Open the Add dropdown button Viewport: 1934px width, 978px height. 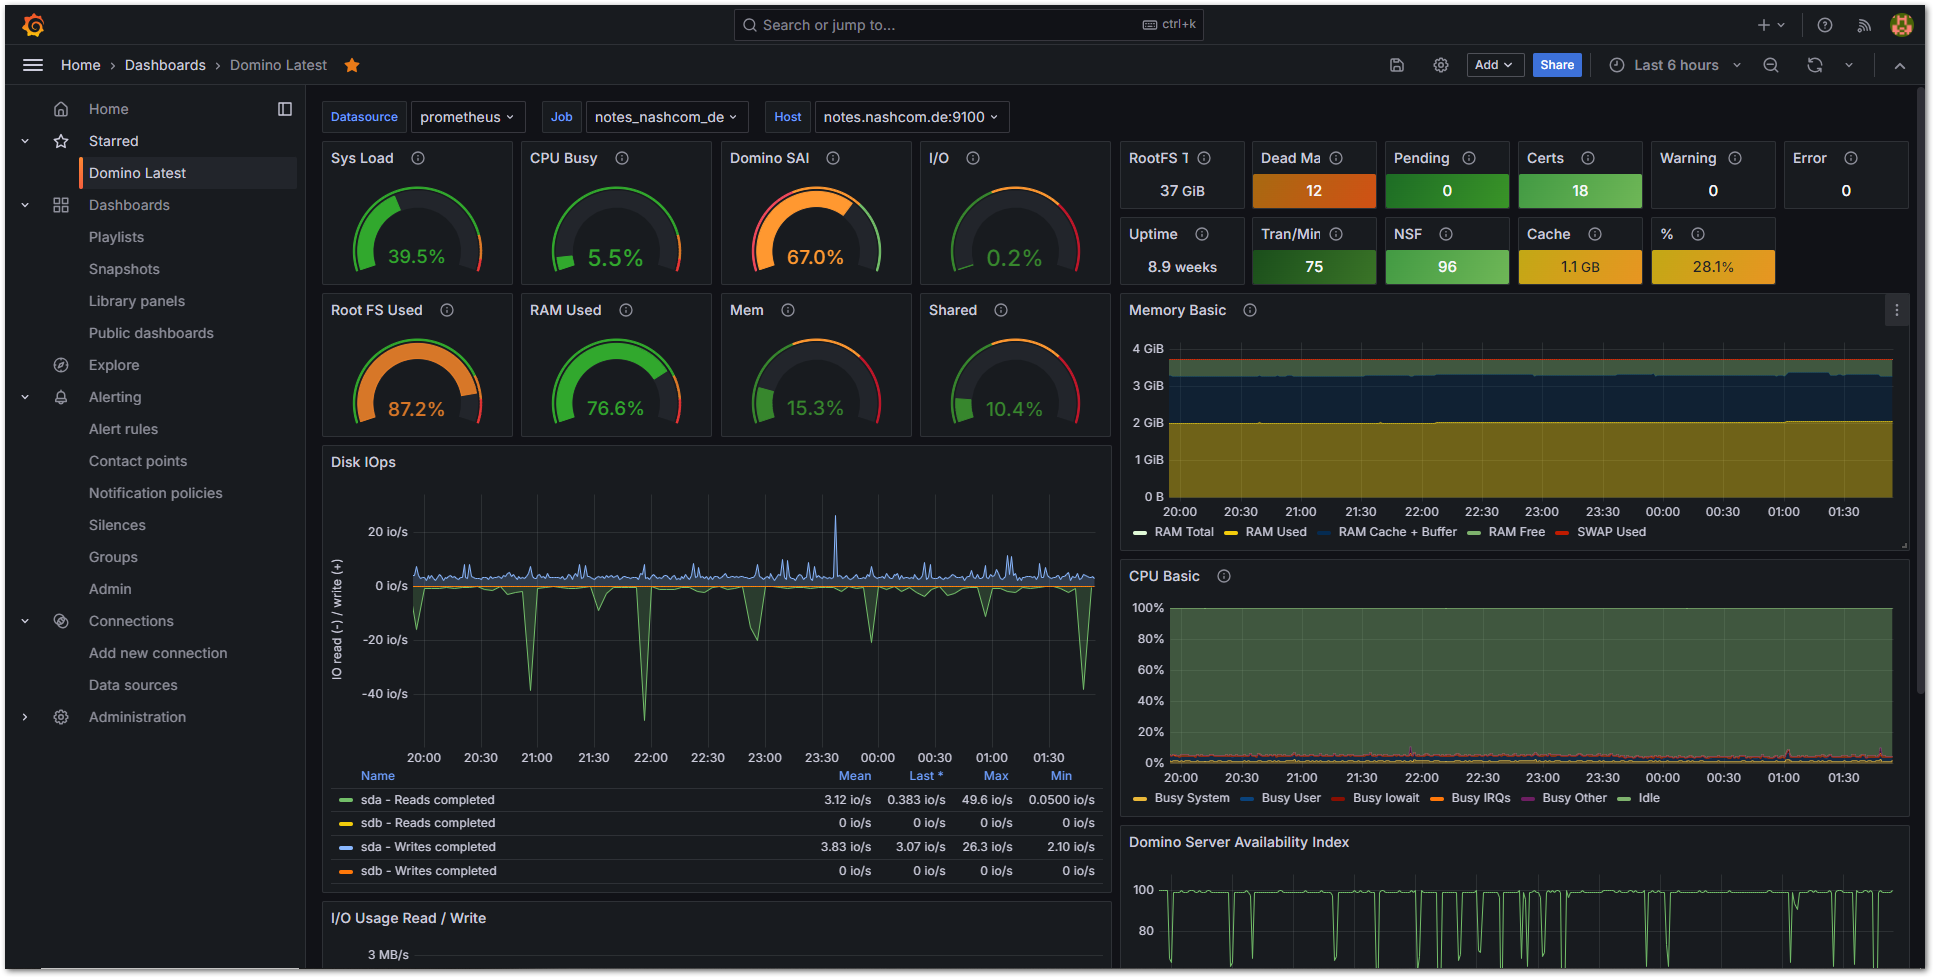pos(1494,65)
